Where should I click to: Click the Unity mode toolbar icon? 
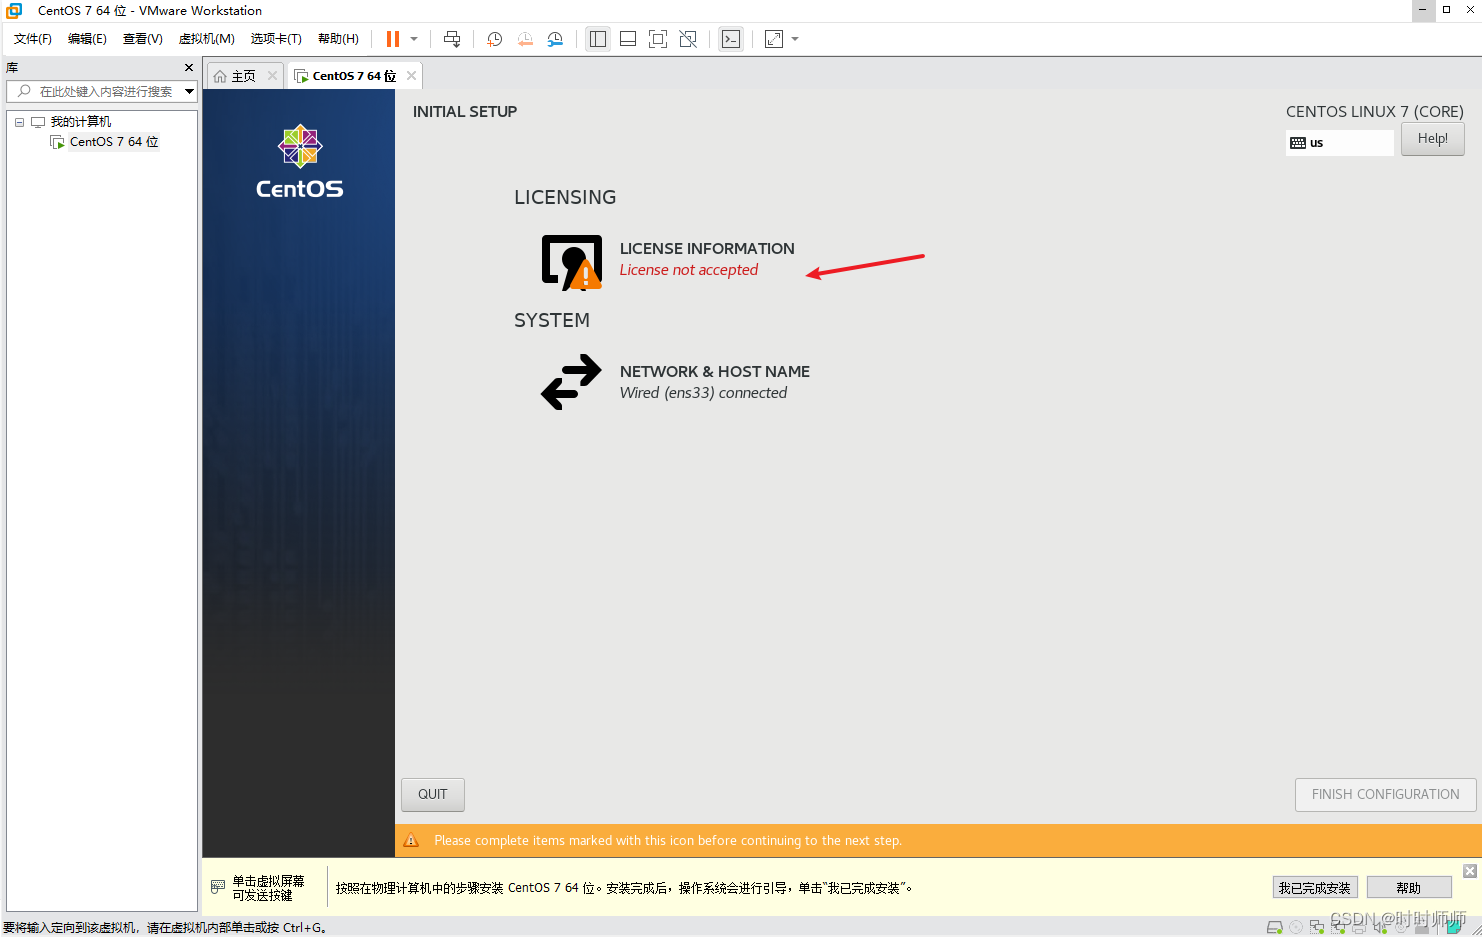[x=688, y=39]
